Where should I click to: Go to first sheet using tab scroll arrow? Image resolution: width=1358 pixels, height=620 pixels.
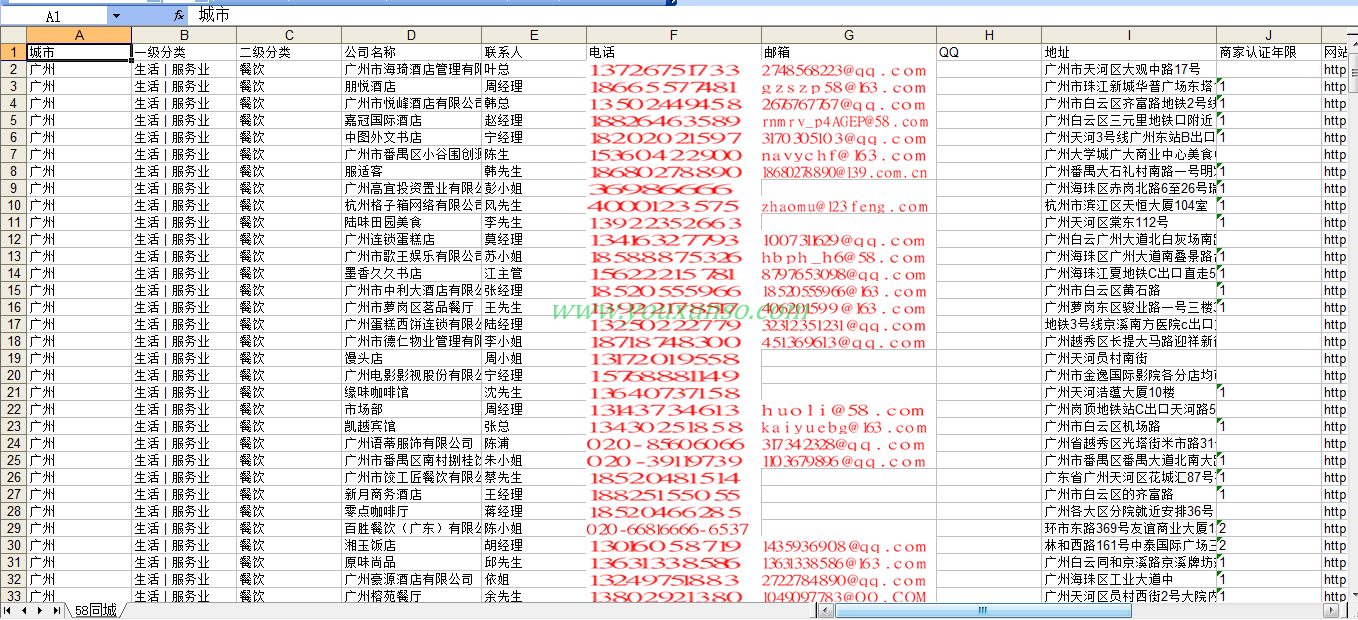point(9,610)
